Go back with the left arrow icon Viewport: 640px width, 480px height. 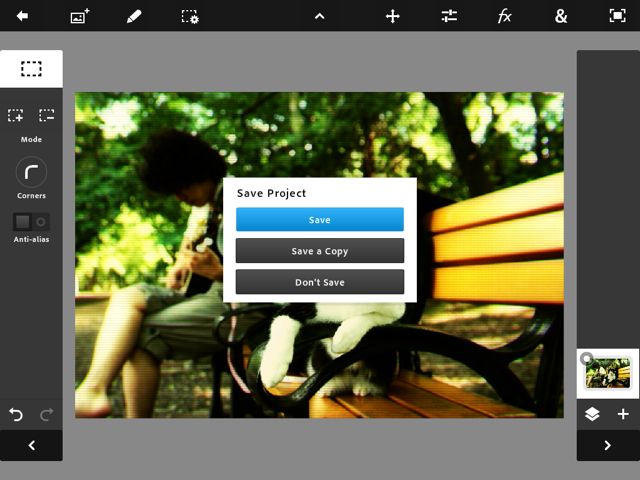[x=22, y=16]
